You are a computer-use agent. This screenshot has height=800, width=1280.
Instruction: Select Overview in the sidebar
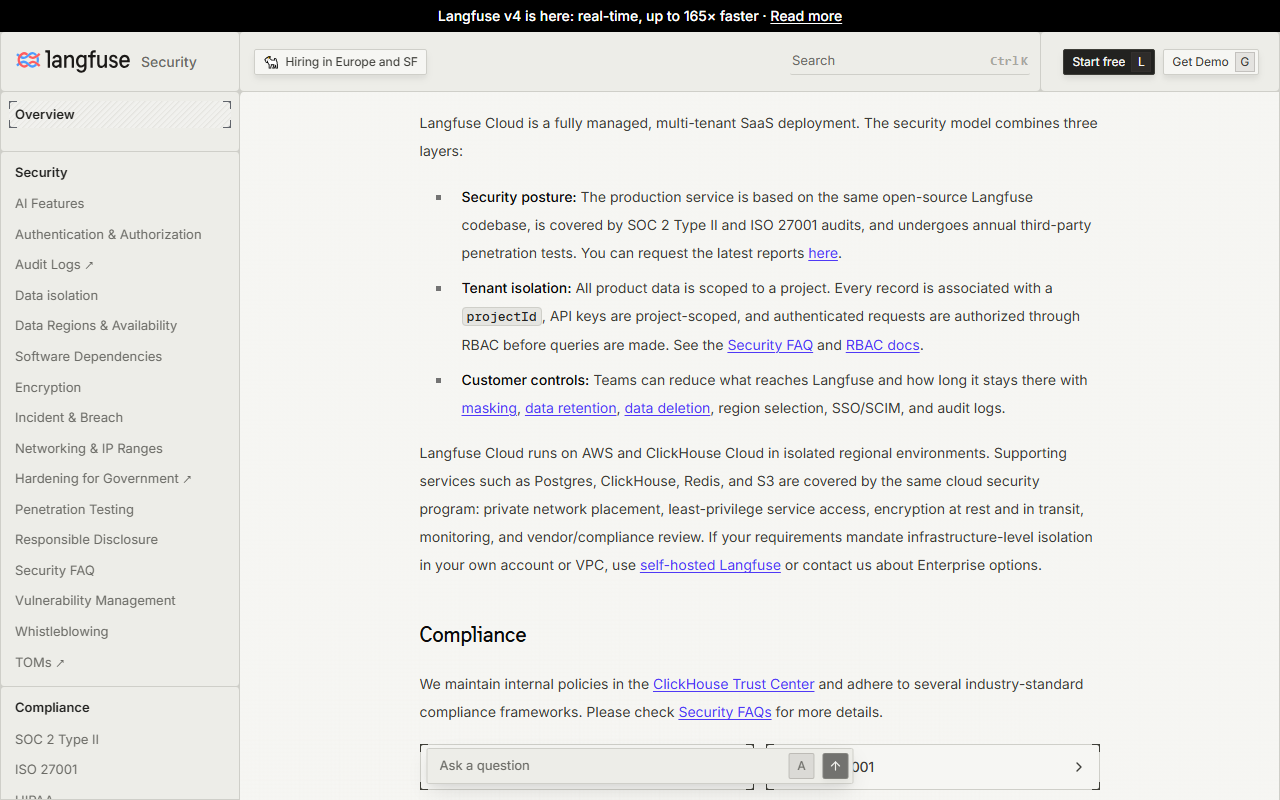coord(120,114)
